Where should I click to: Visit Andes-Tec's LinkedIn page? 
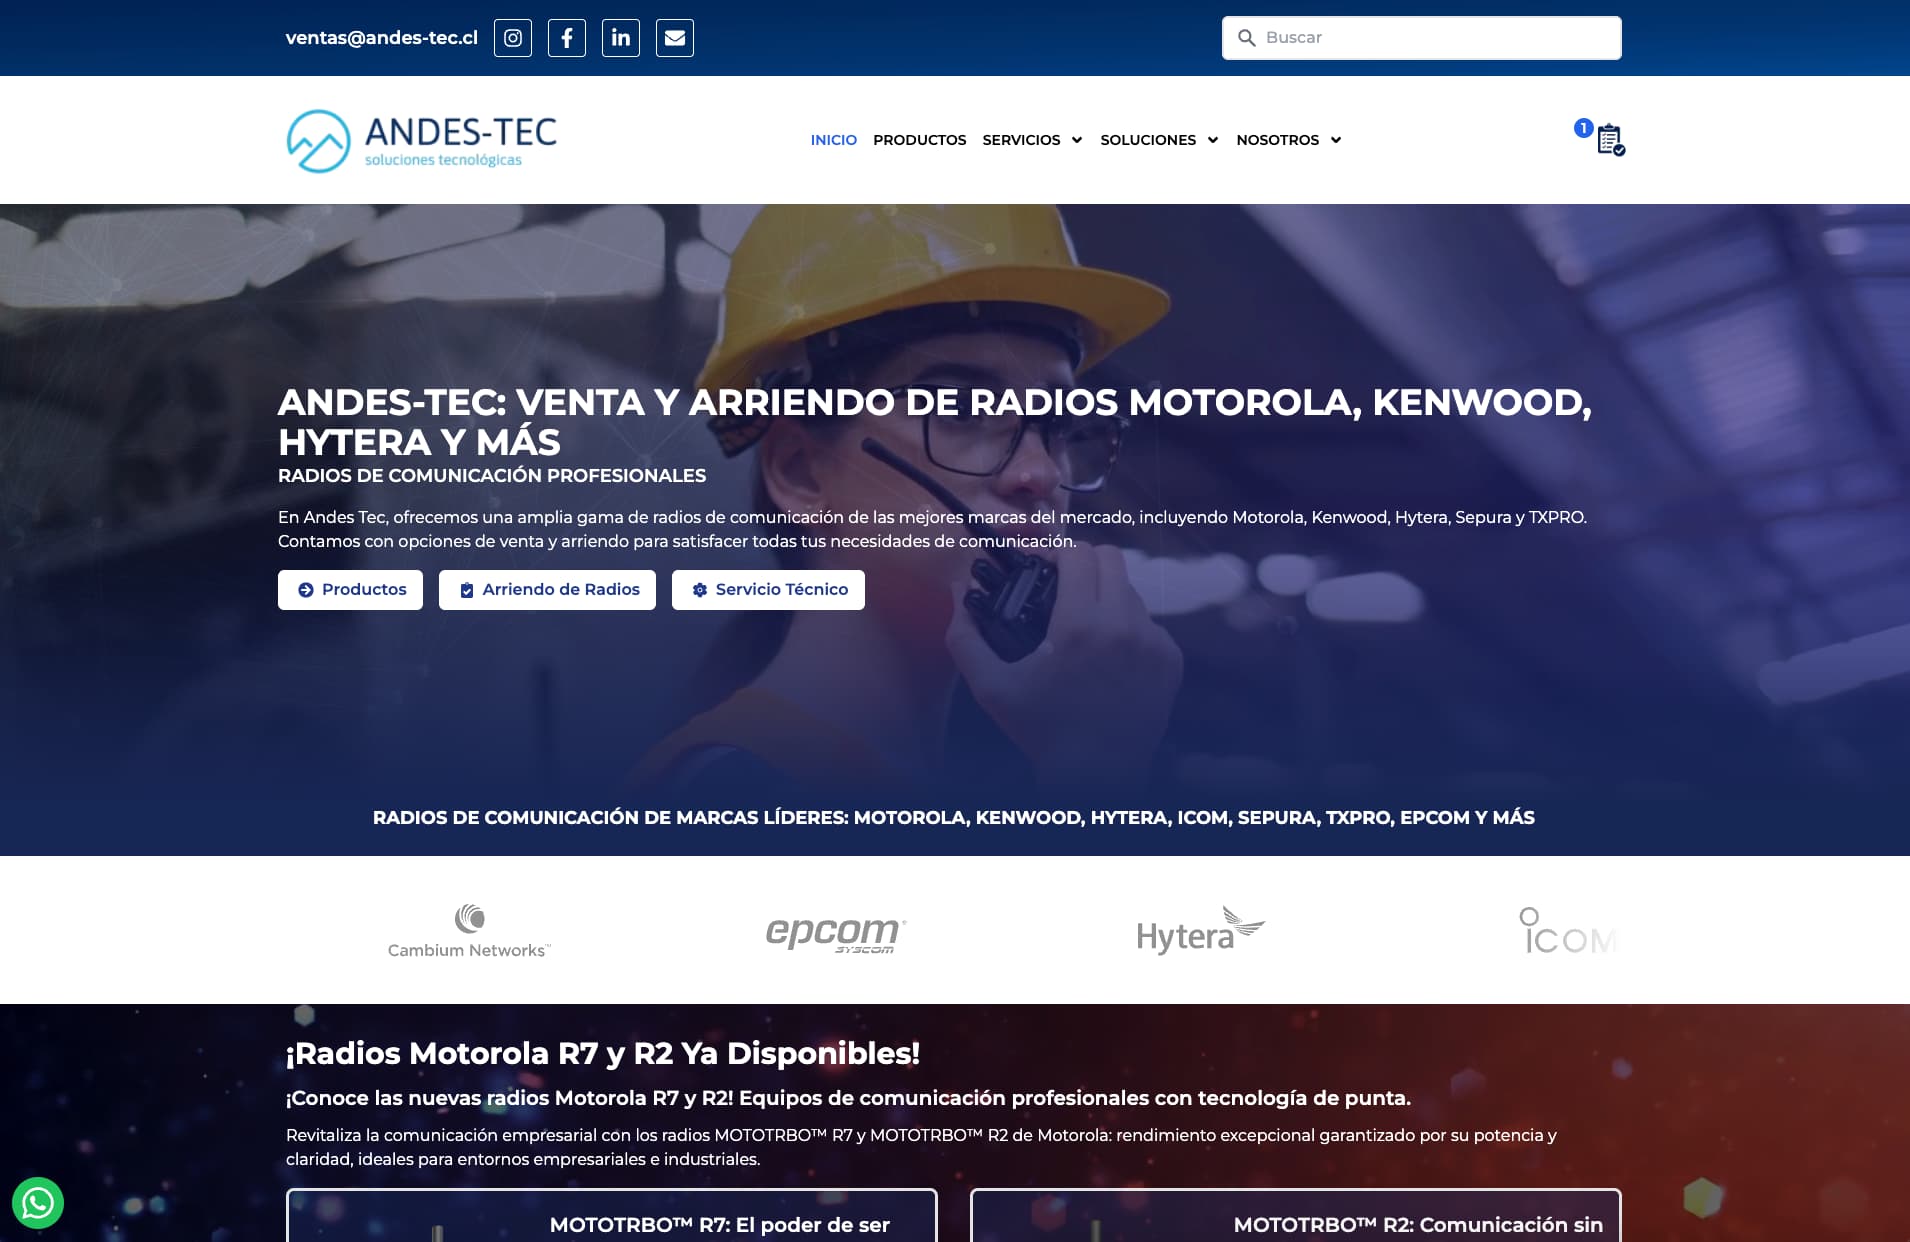[x=621, y=38]
